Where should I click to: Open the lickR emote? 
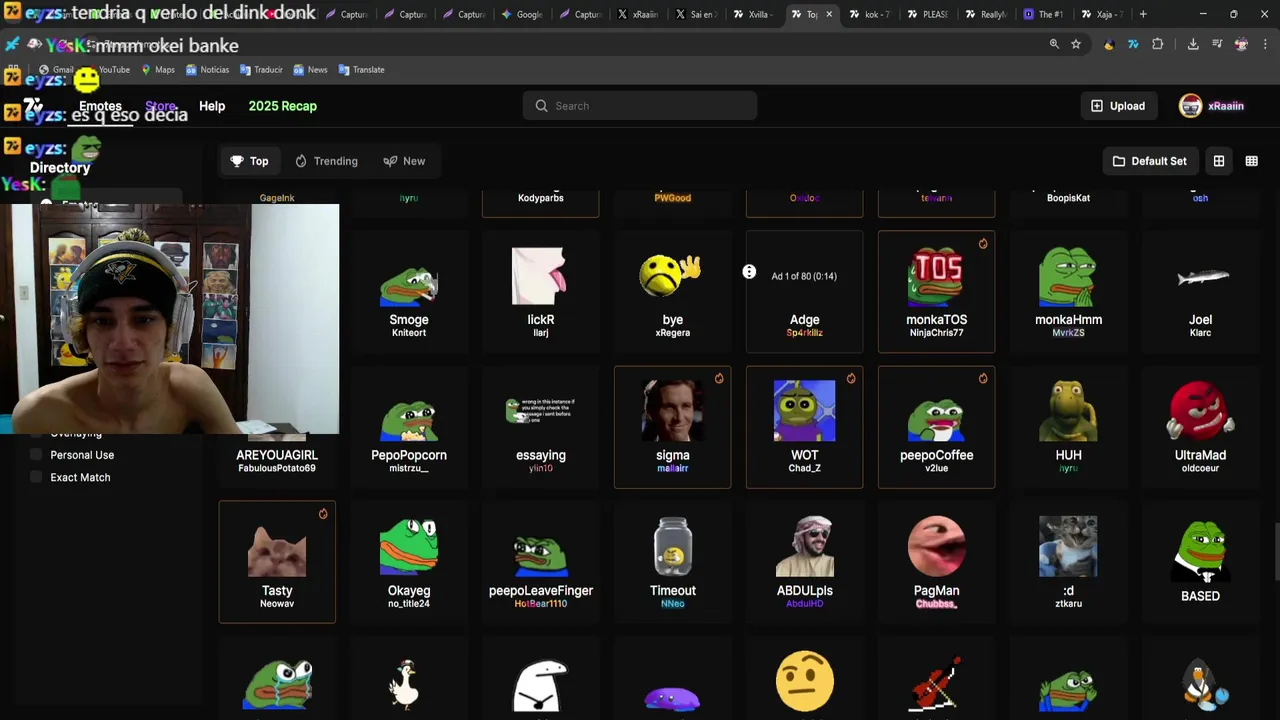[541, 291]
